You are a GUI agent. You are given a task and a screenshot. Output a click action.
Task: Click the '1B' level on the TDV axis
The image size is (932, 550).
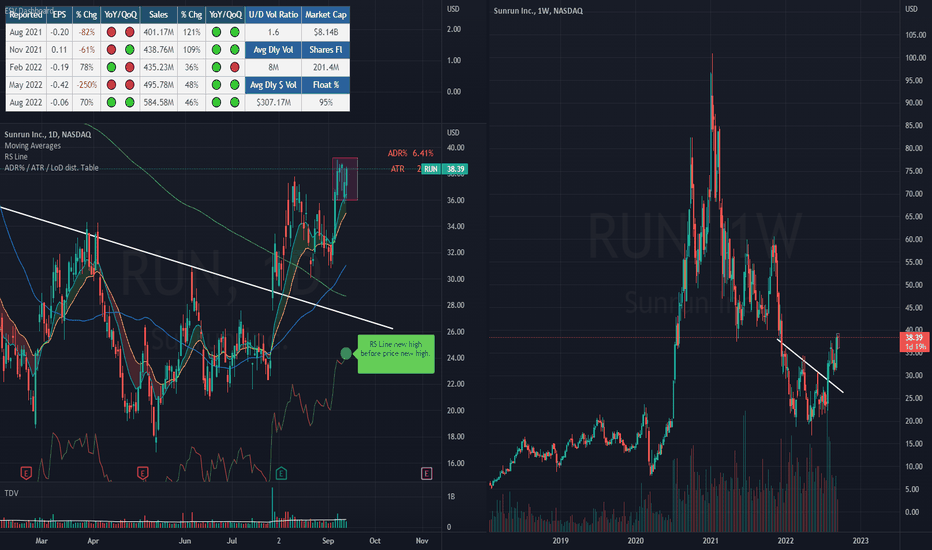451,496
